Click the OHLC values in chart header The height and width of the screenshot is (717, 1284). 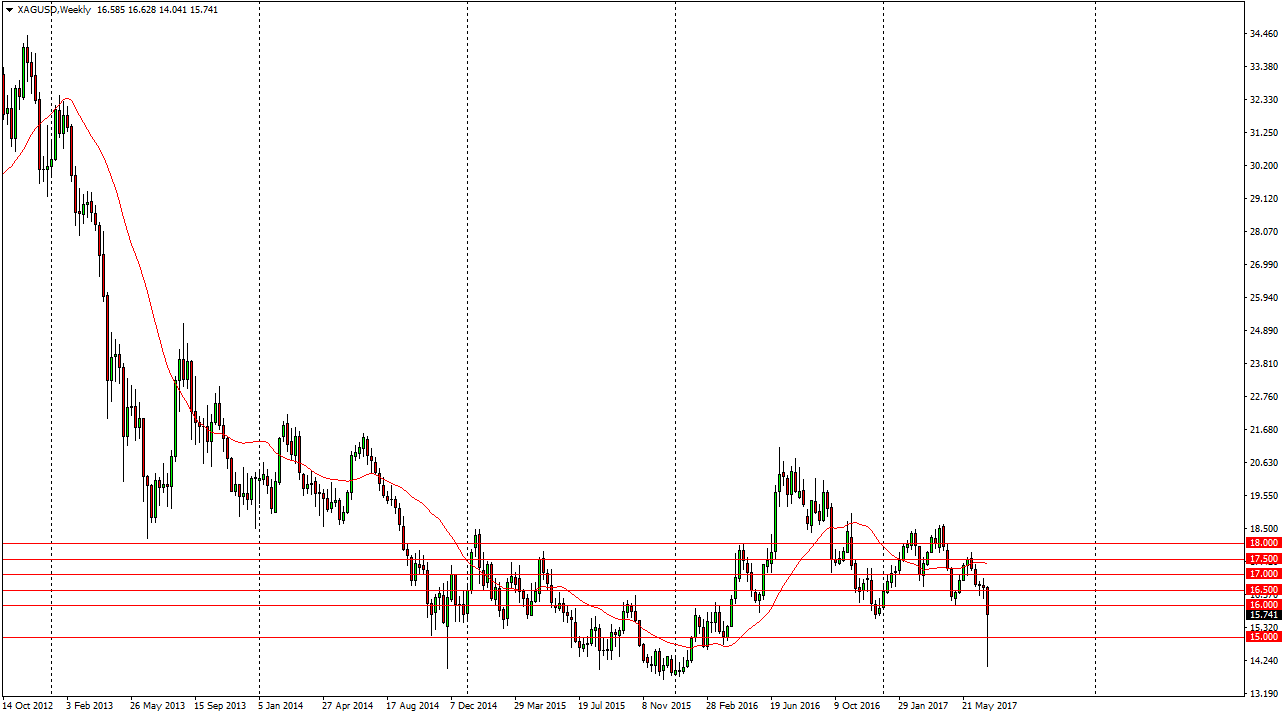pos(158,10)
